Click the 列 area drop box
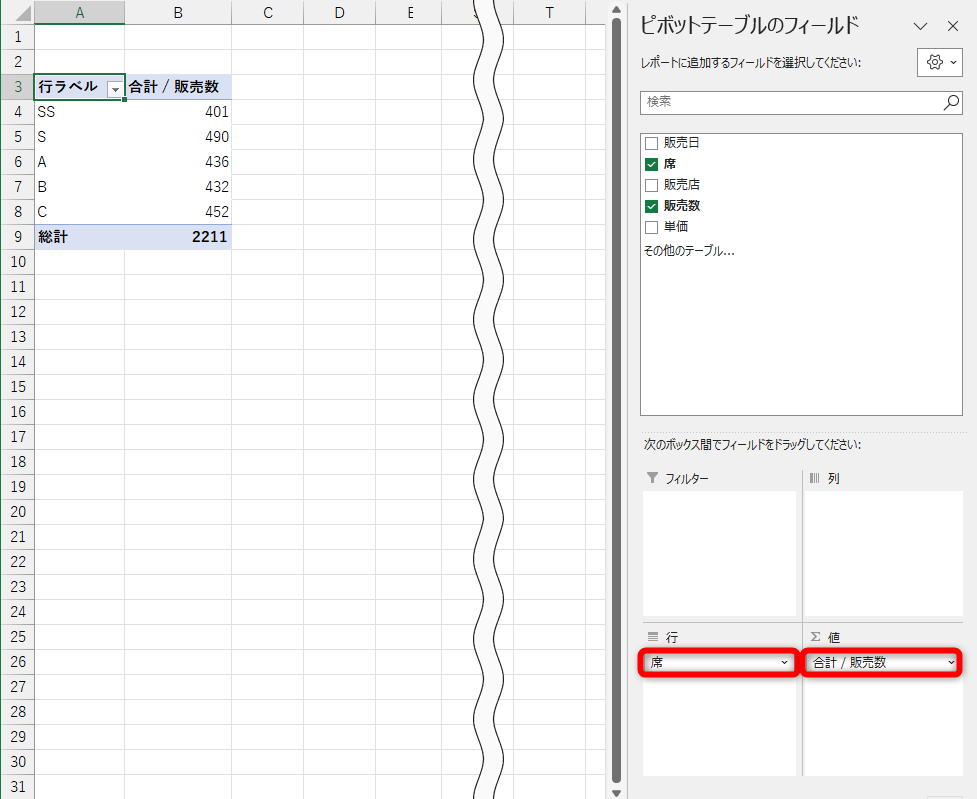The height and width of the screenshot is (799, 977). point(884,553)
